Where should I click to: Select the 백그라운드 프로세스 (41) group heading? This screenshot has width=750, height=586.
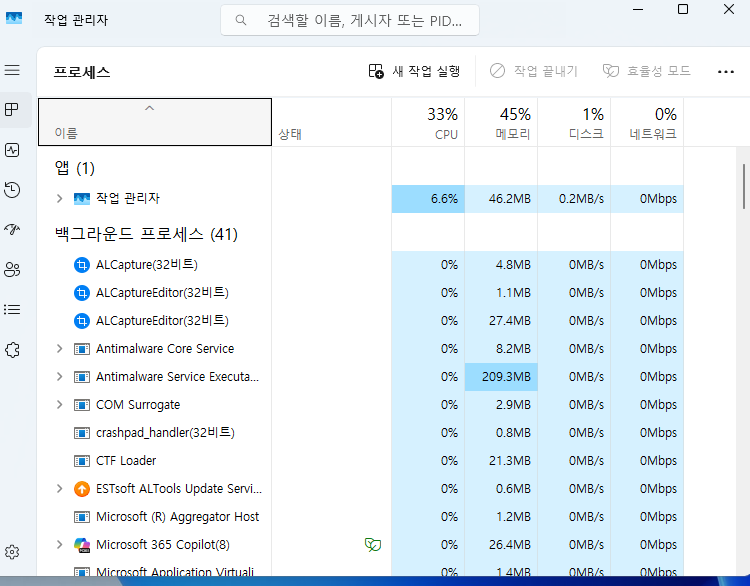pyautogui.click(x=146, y=234)
